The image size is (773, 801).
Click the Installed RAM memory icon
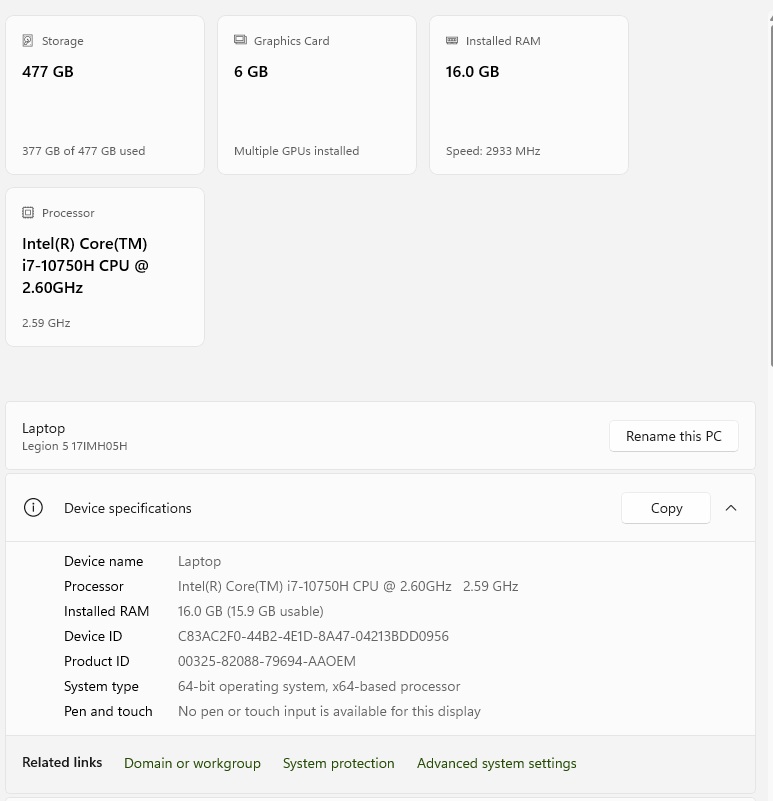[452, 41]
